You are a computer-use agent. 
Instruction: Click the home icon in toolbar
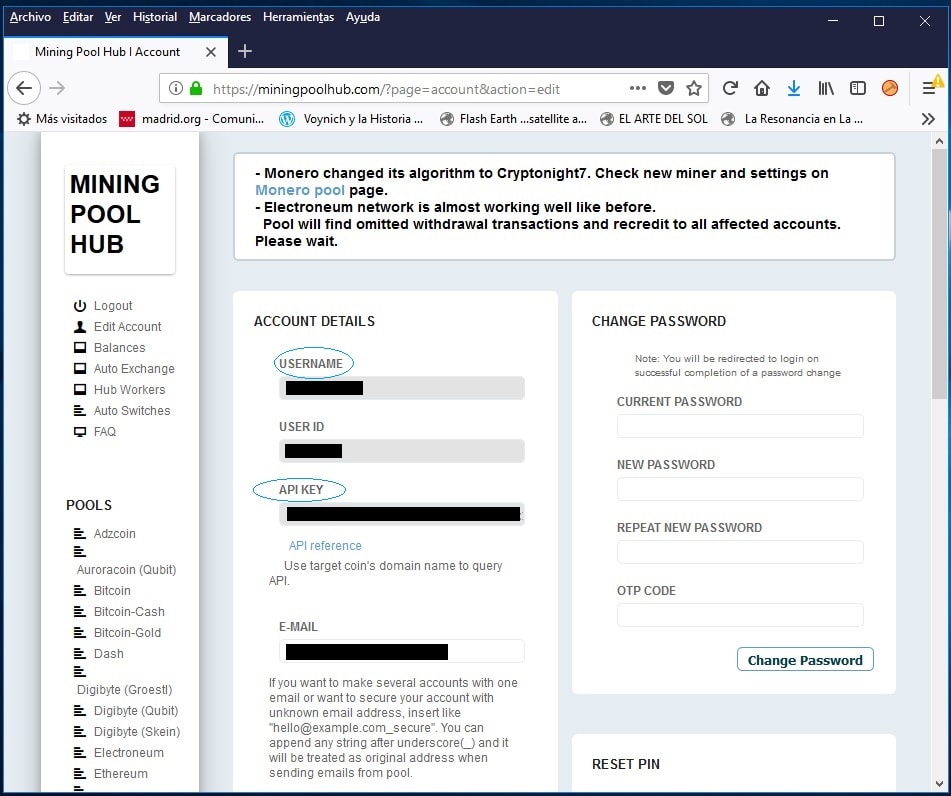click(x=762, y=88)
